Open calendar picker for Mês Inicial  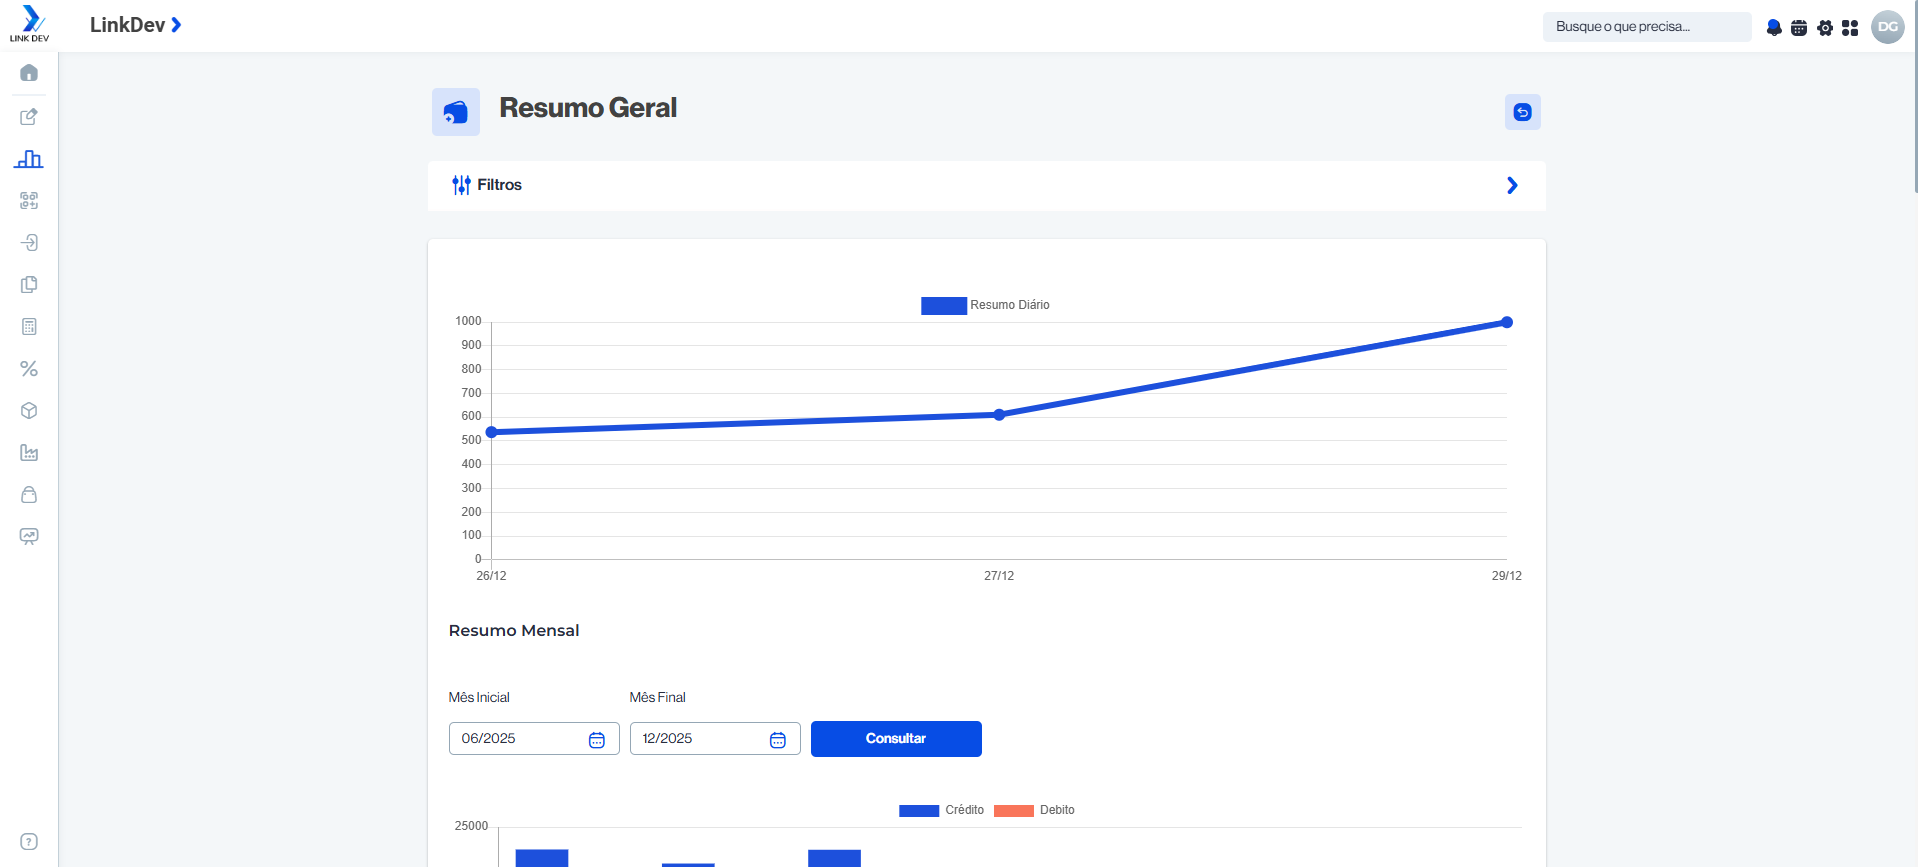coord(597,740)
